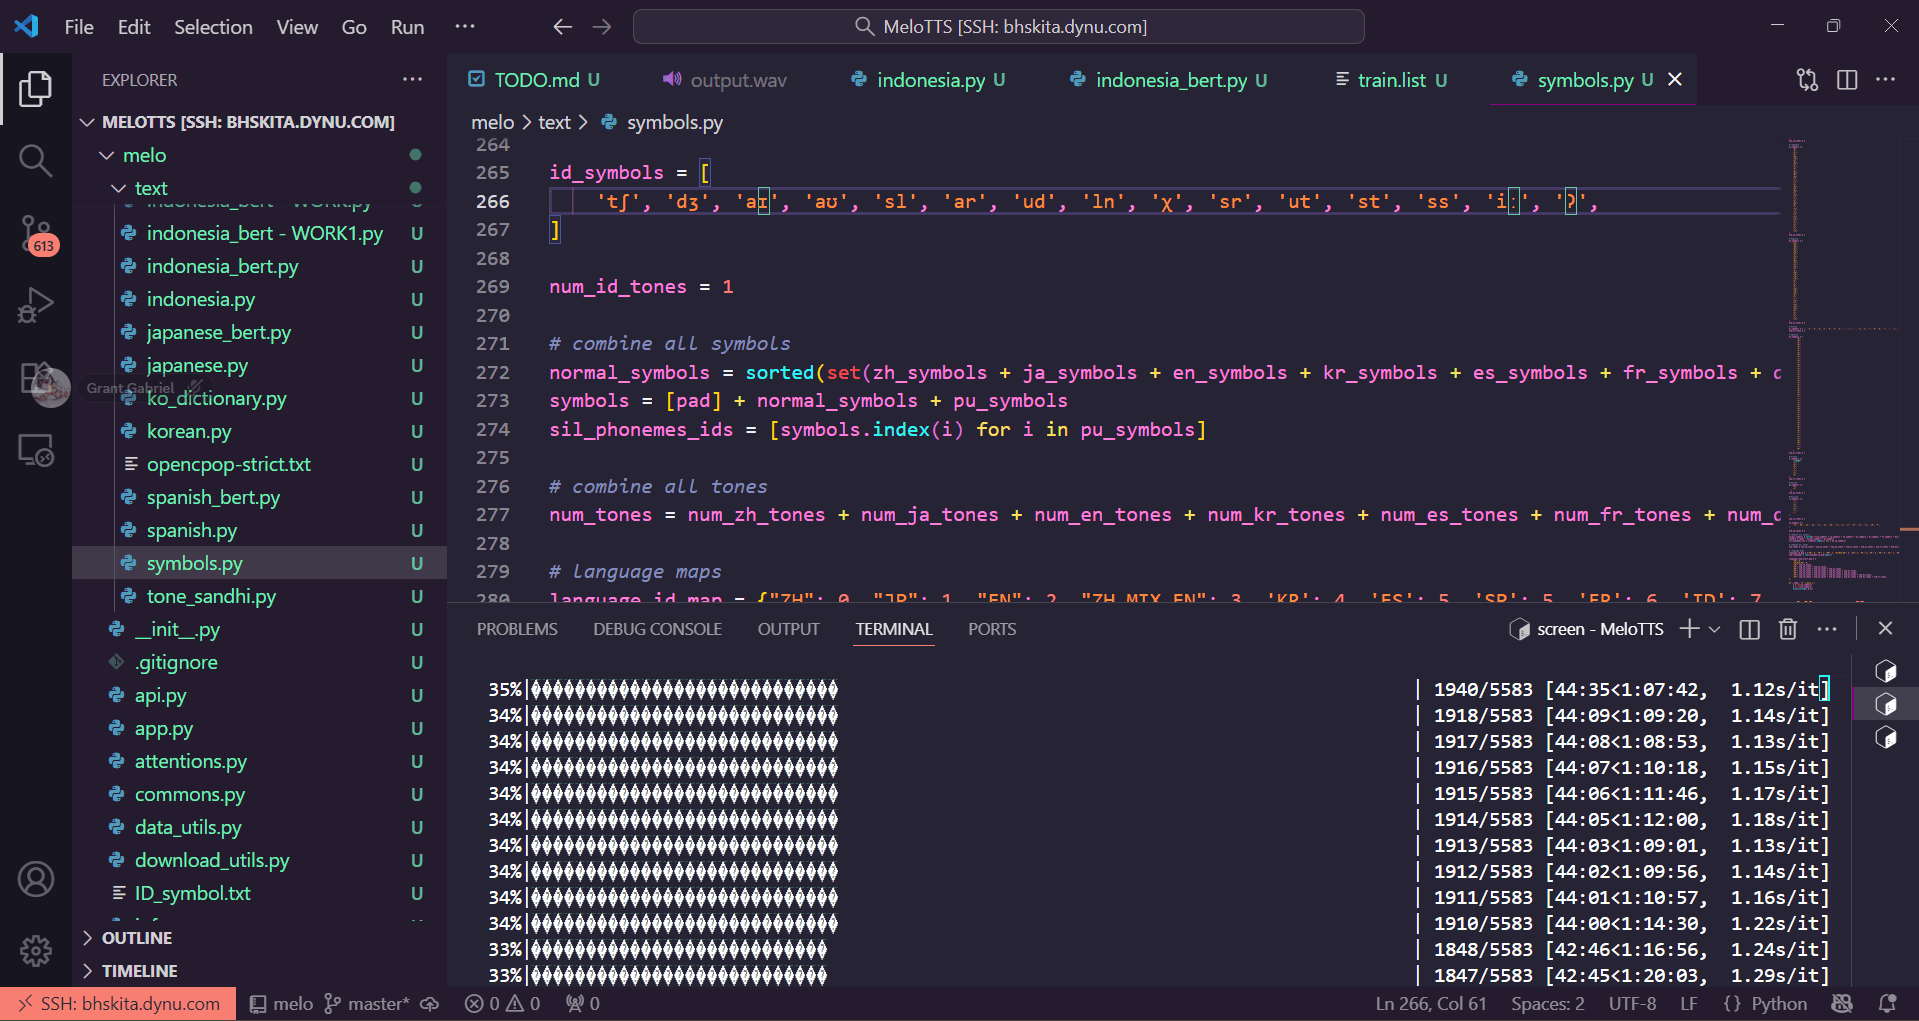The height and width of the screenshot is (1021, 1919).
Task: Click the MeloTTS command center search field
Action: [999, 27]
